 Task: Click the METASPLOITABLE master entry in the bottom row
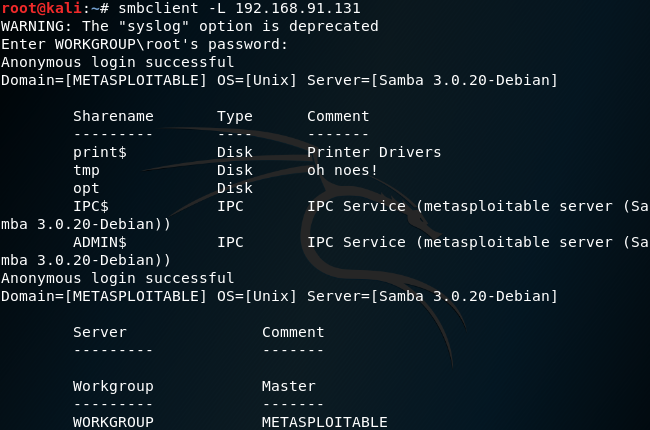pyautogui.click(x=325, y=423)
